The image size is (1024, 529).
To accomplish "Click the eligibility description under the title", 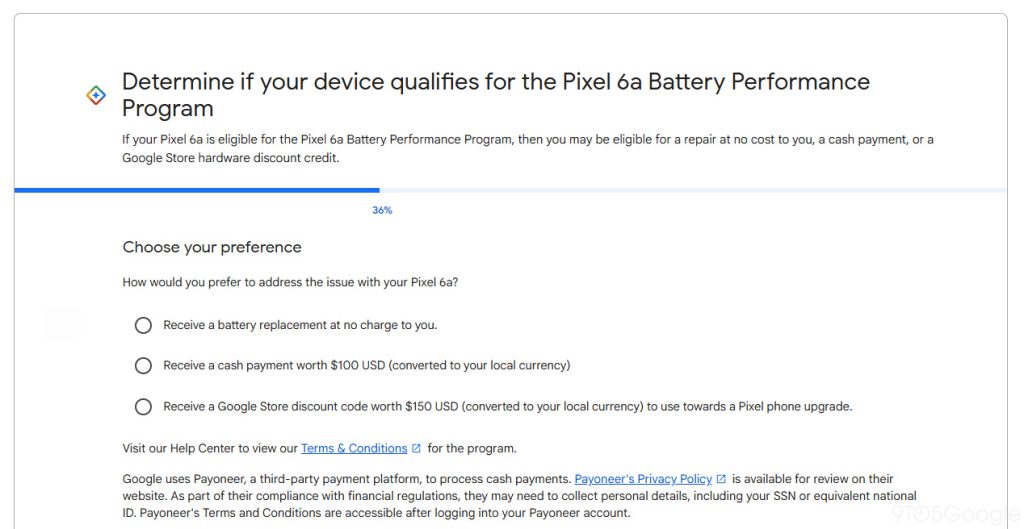I will click(x=527, y=148).
